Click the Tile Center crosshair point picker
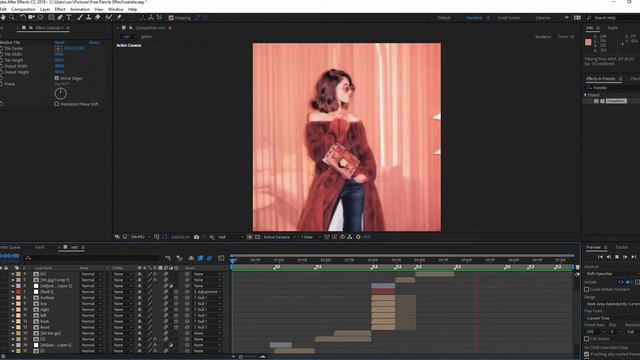This screenshot has height=360, width=640. tap(58, 48)
